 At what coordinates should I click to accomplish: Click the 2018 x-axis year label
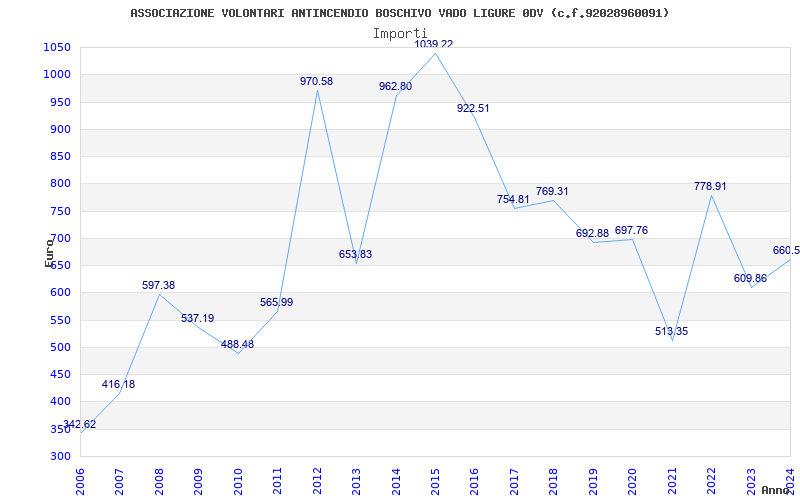[x=554, y=481]
